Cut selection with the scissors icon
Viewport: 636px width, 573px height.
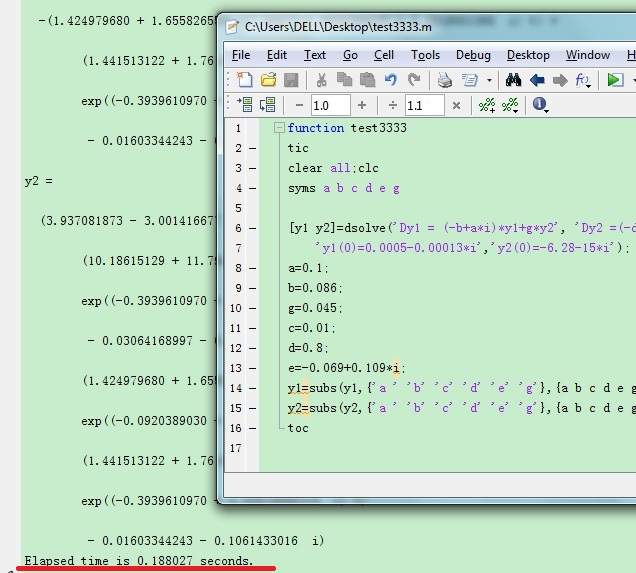pos(321,80)
